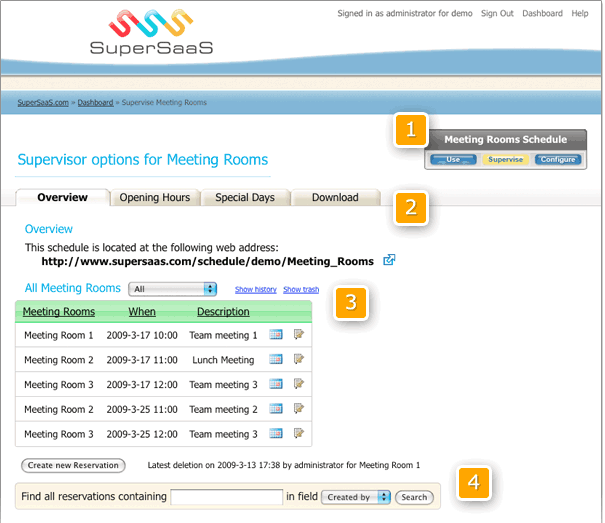Edit the 2009-3-17 12:00 reservation
605x523 pixels.
[x=299, y=384]
